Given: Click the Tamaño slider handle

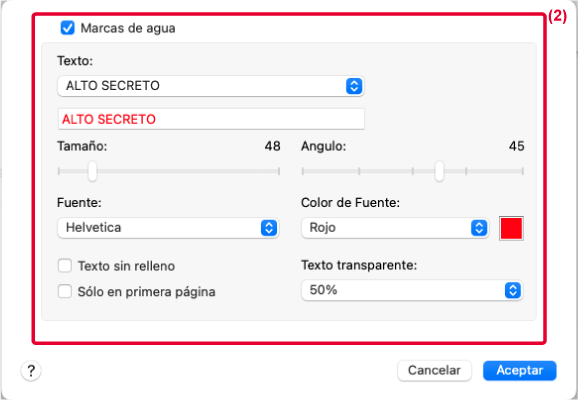Looking at the screenshot, I should [93, 171].
